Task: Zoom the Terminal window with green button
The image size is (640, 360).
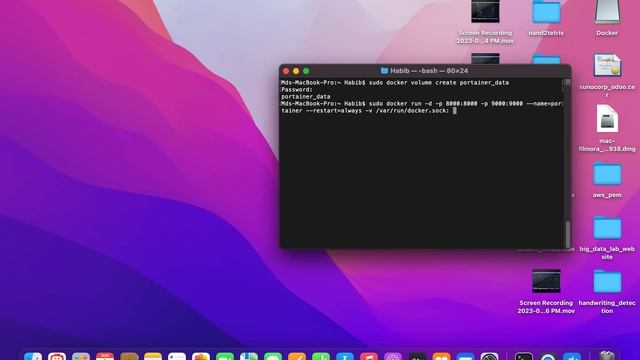Action: tap(306, 71)
